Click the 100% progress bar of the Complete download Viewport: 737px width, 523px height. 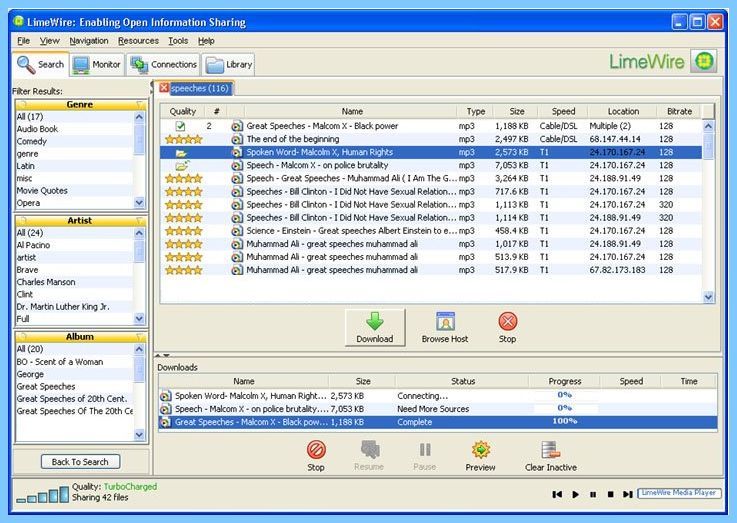coord(565,422)
